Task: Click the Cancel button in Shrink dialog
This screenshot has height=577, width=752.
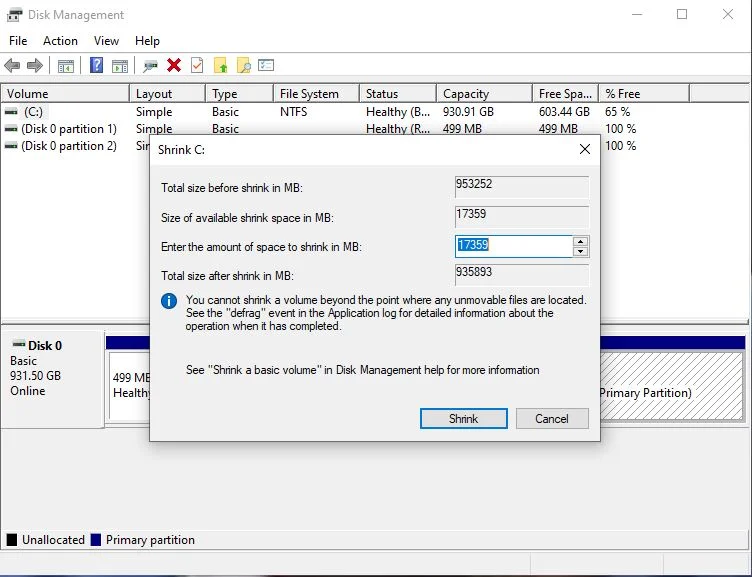Action: point(552,419)
